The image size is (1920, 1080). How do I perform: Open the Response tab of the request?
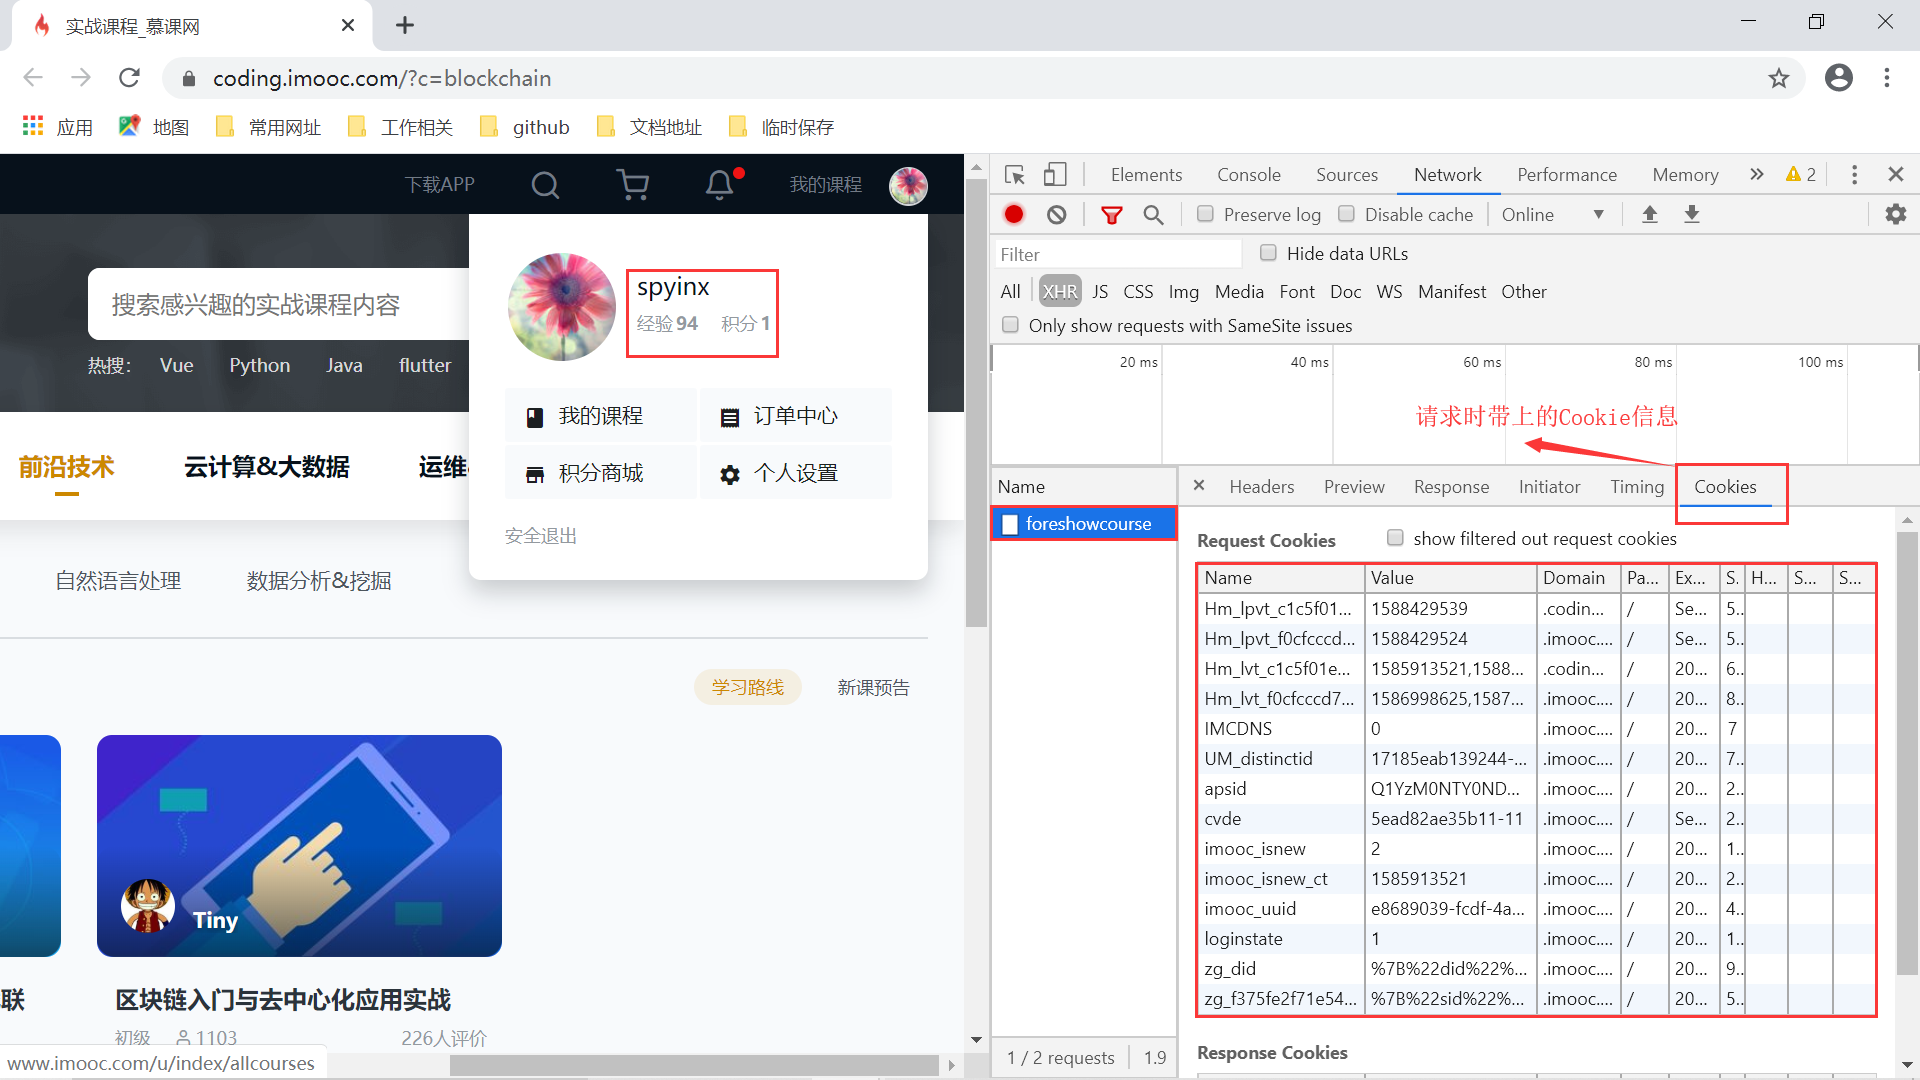pyautogui.click(x=1451, y=486)
